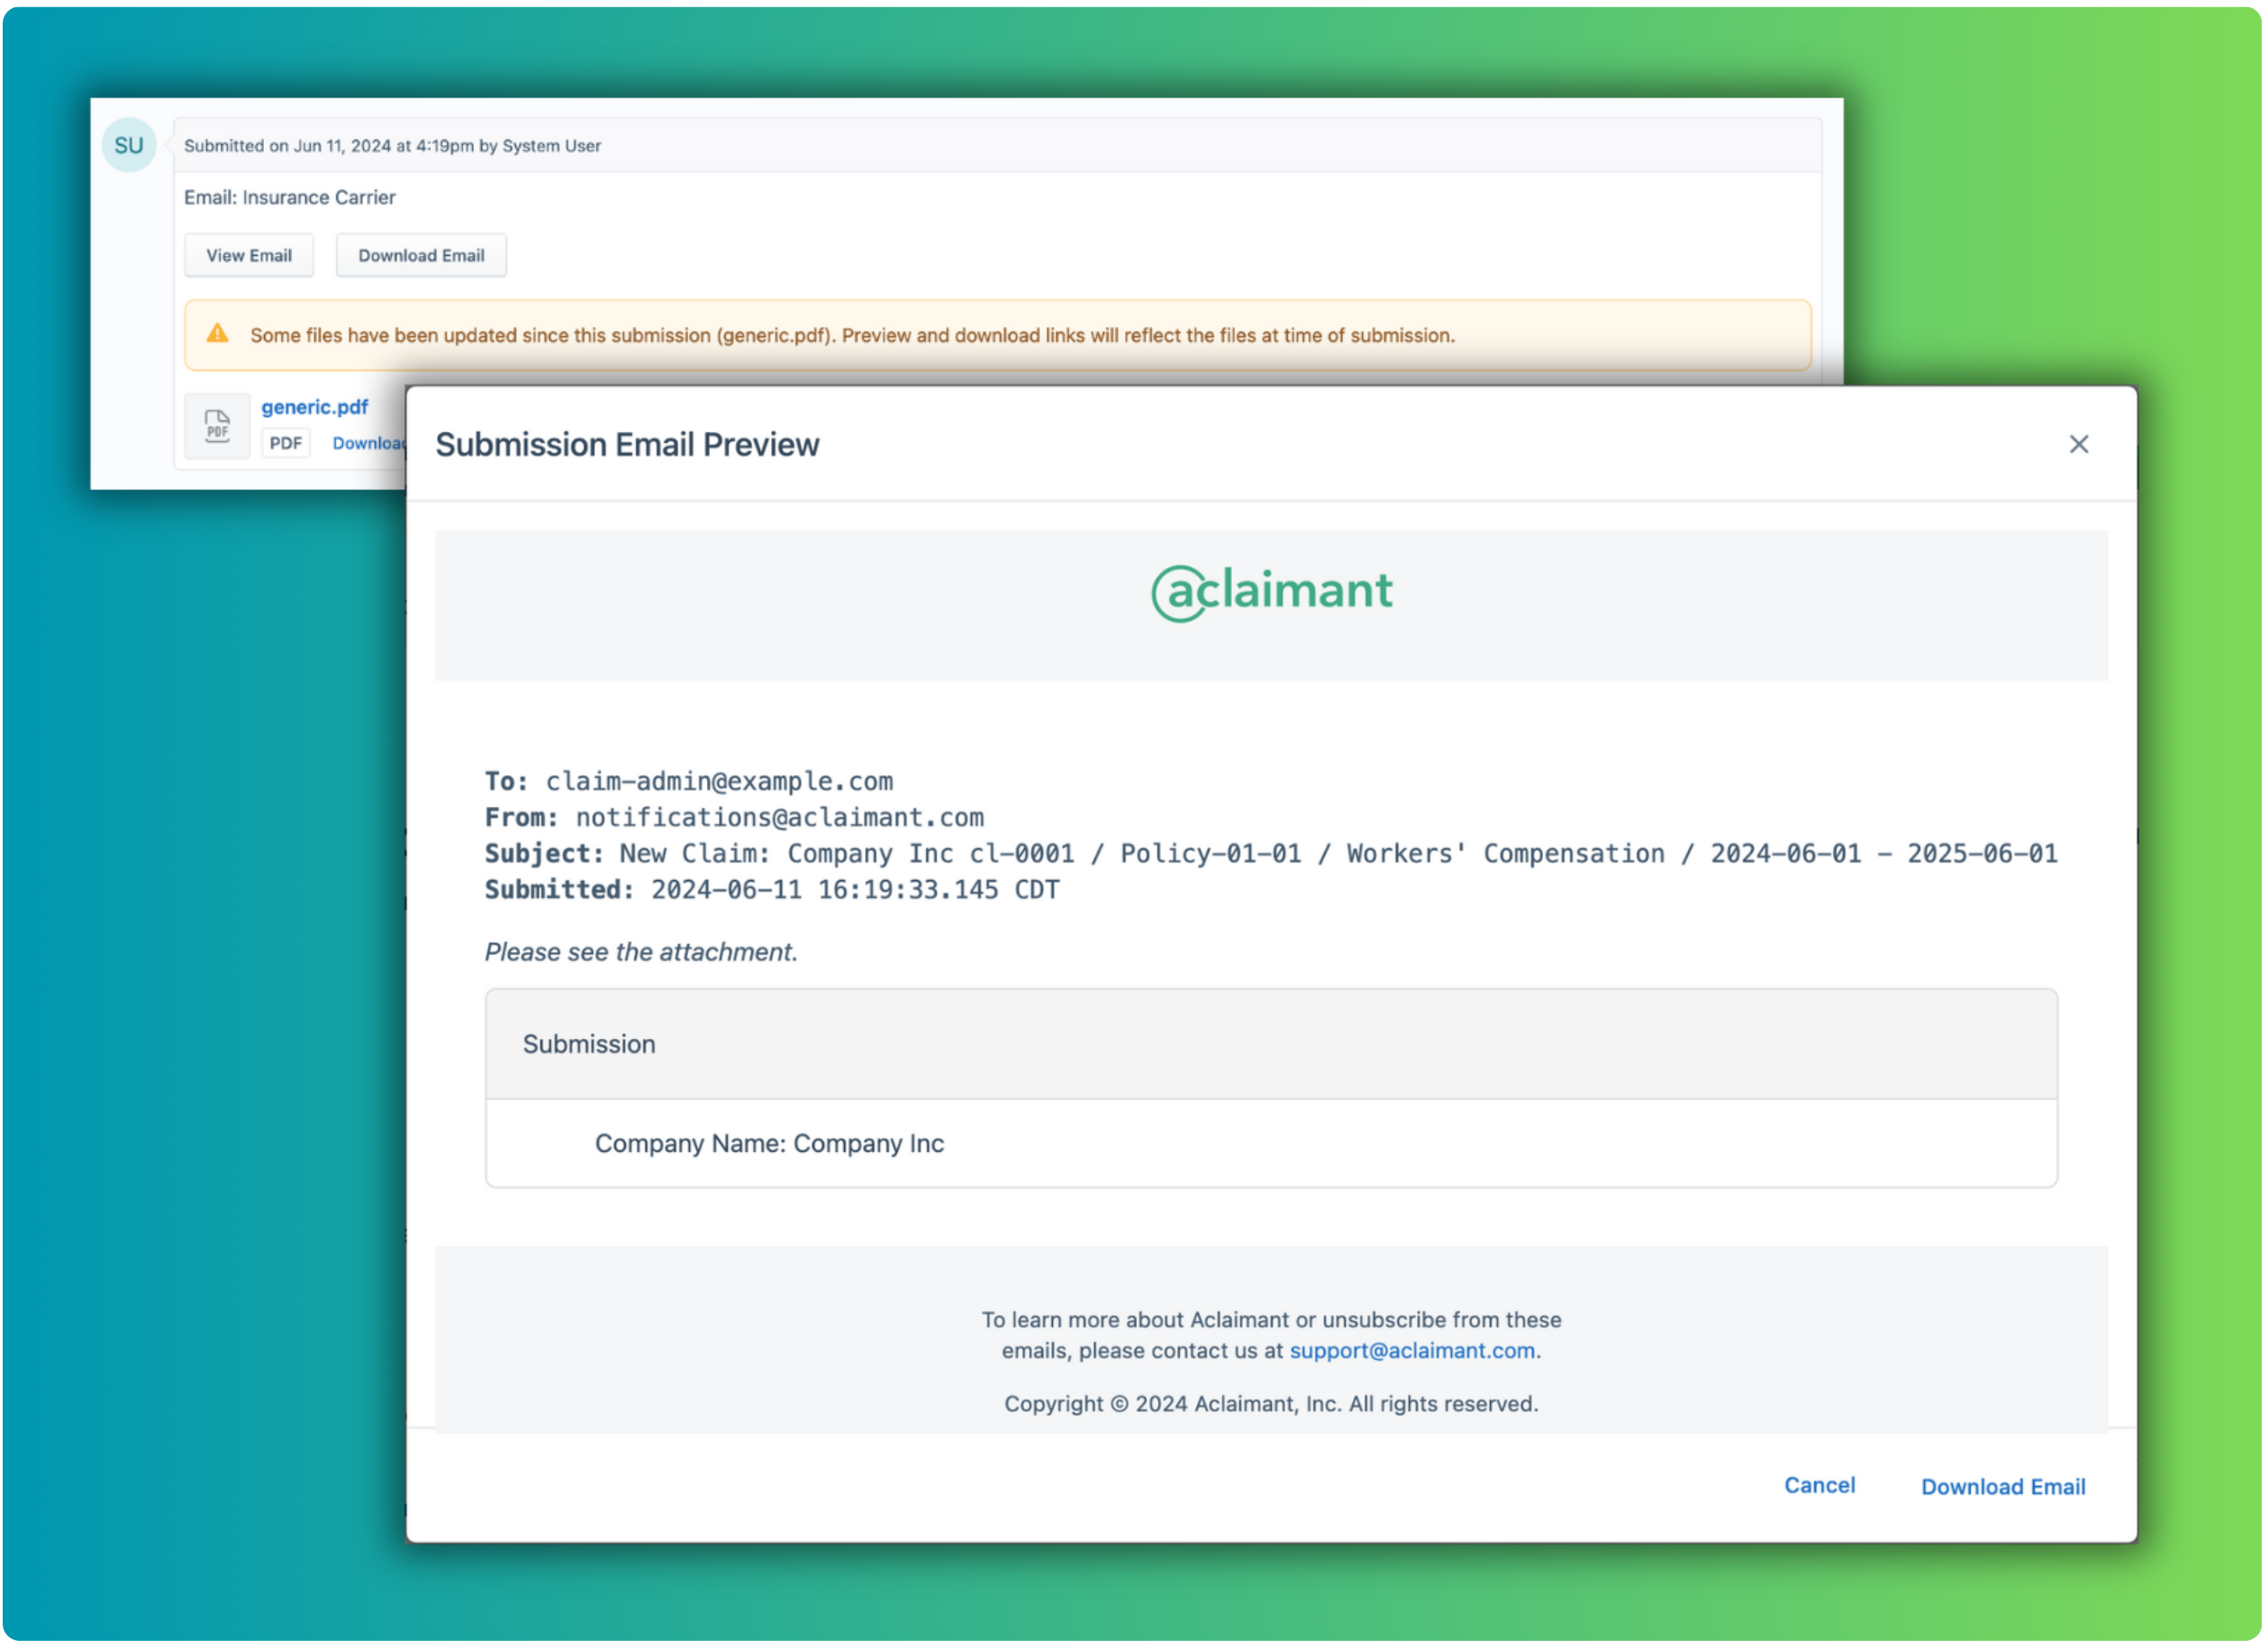The image size is (2268, 1648).
Task: Click the Subject line starting 'New Claim'
Action: click(x=1271, y=853)
